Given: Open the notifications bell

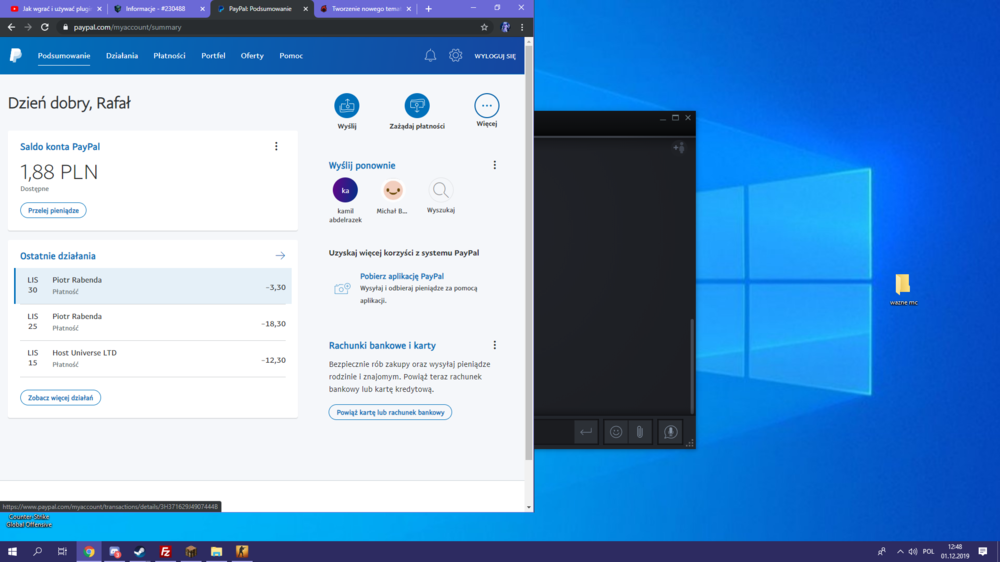Looking at the screenshot, I should [x=430, y=55].
